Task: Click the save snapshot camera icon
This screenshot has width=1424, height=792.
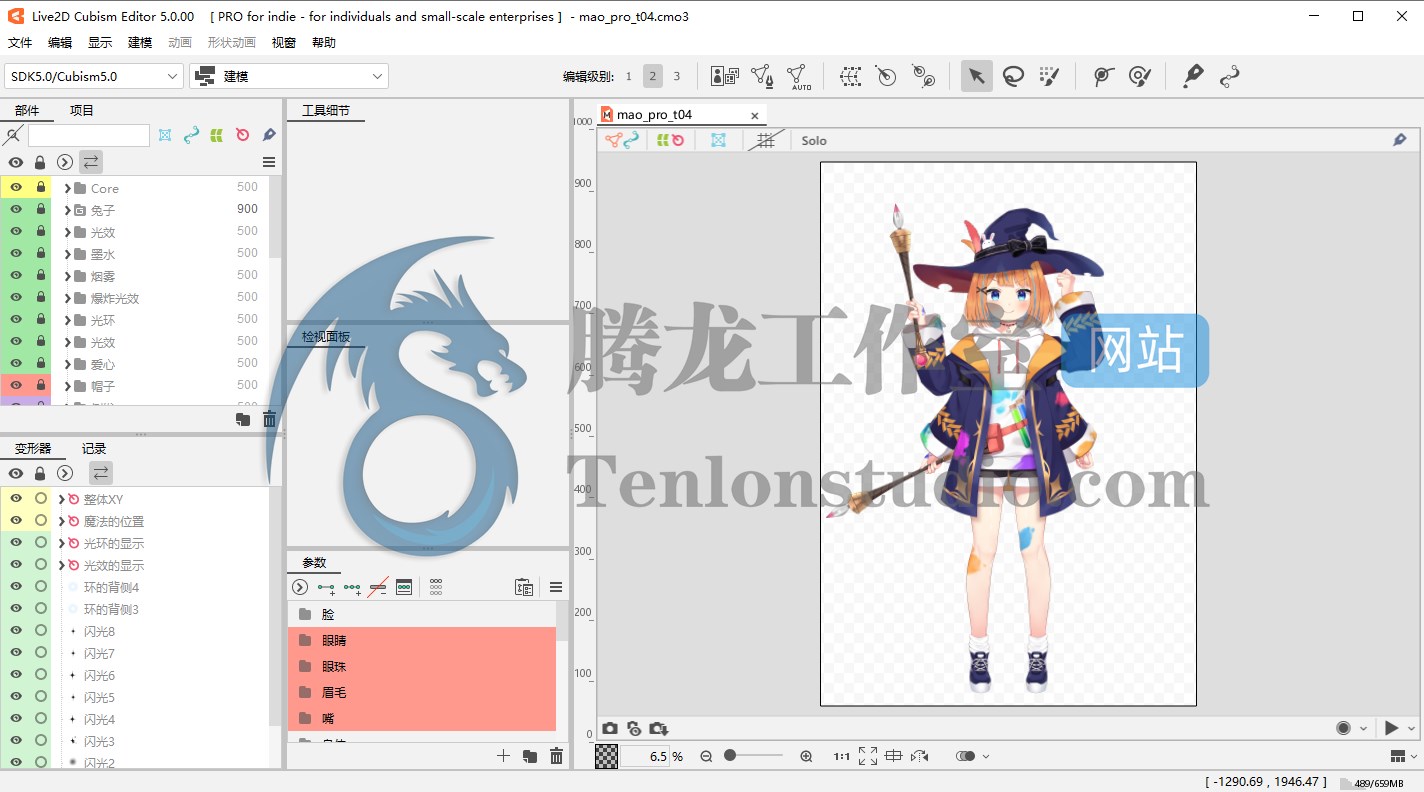Action: (x=659, y=728)
